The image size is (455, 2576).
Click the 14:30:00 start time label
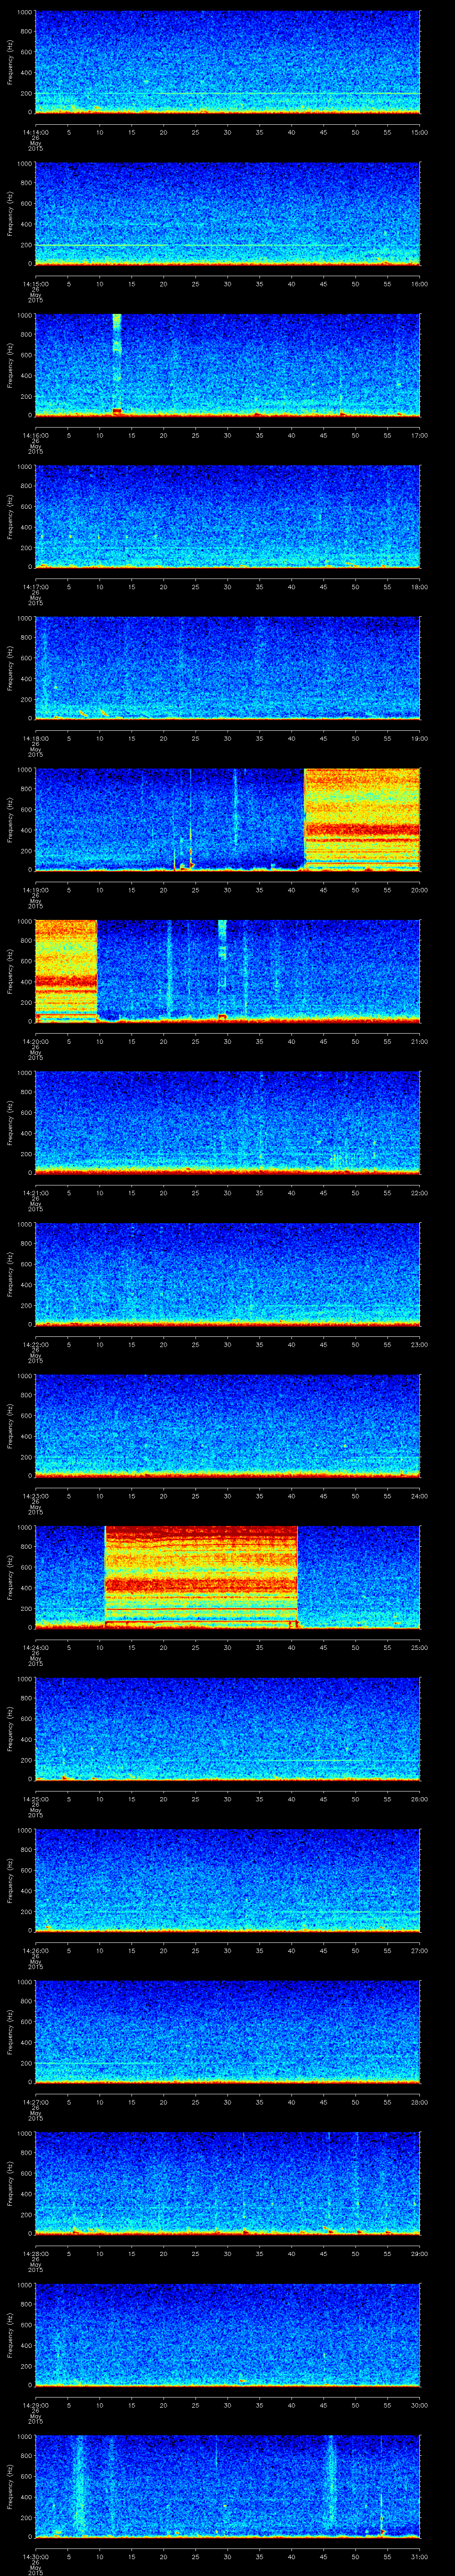(35, 2556)
